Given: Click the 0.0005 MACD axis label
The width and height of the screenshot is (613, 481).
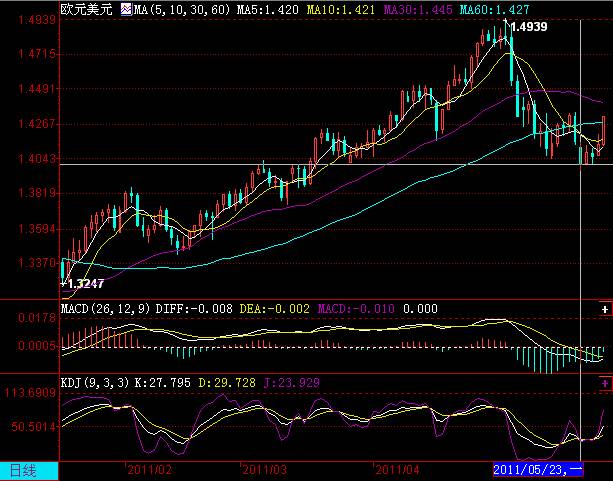Looking at the screenshot, I should [37, 346].
